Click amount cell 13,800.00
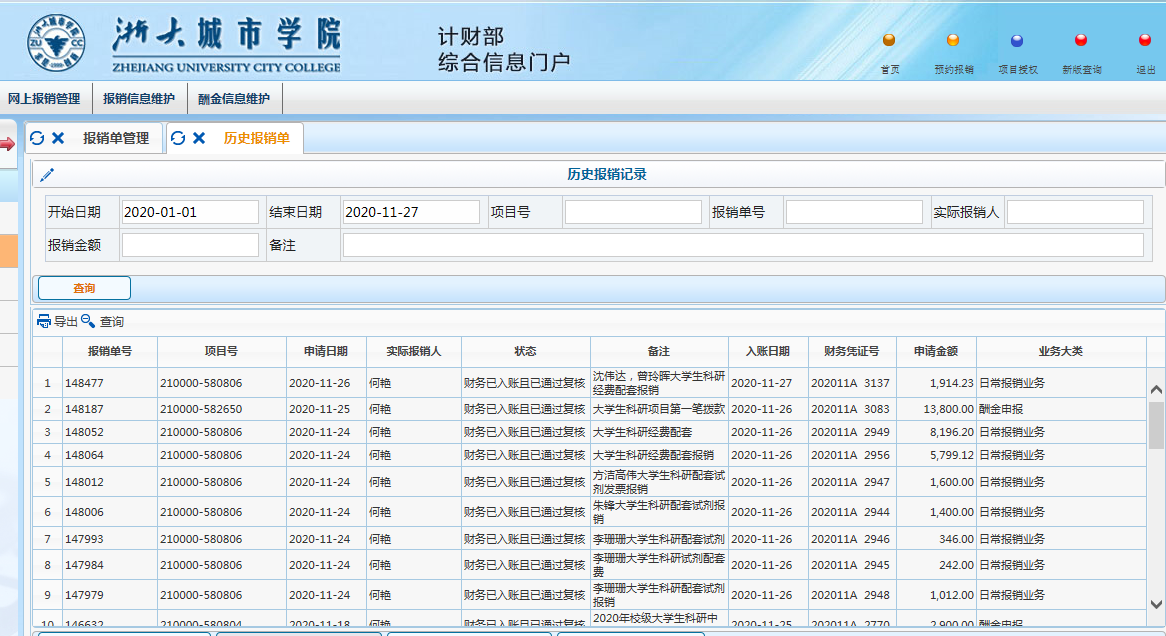Viewport: 1166px width, 636px height. [948, 409]
